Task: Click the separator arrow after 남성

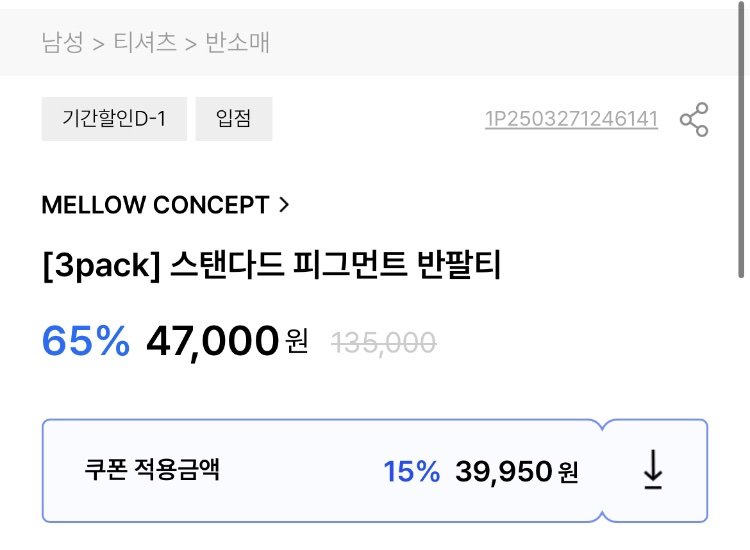Action: (98, 43)
